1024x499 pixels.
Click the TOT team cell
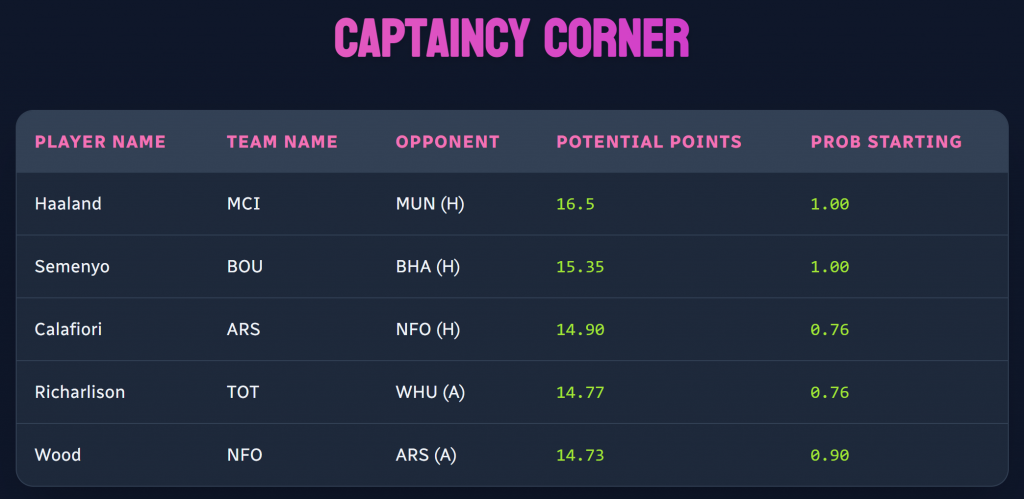(x=243, y=392)
